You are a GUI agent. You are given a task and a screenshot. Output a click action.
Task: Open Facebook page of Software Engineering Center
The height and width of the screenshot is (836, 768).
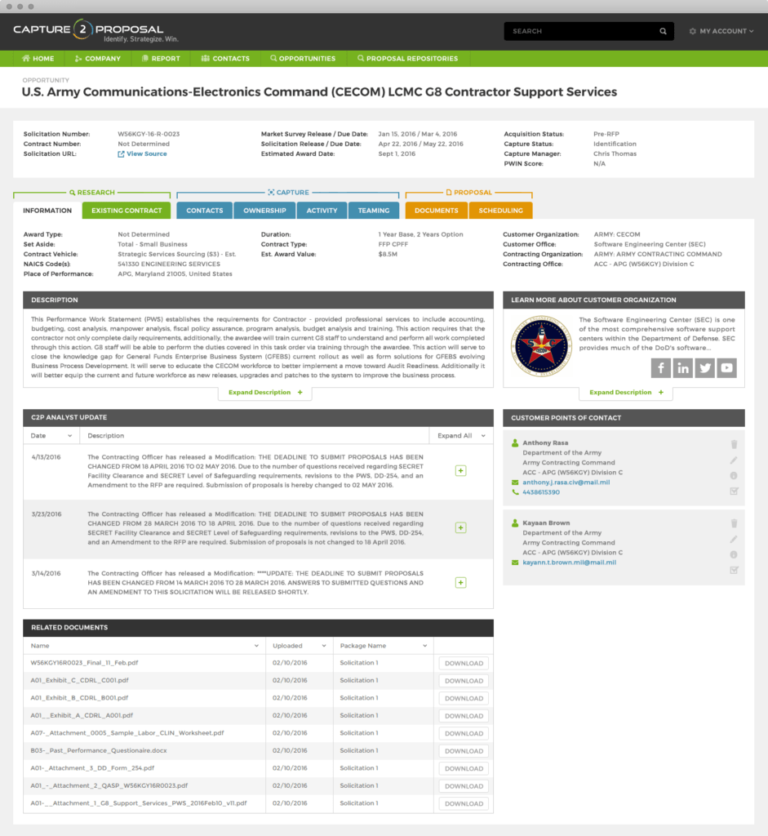(661, 368)
